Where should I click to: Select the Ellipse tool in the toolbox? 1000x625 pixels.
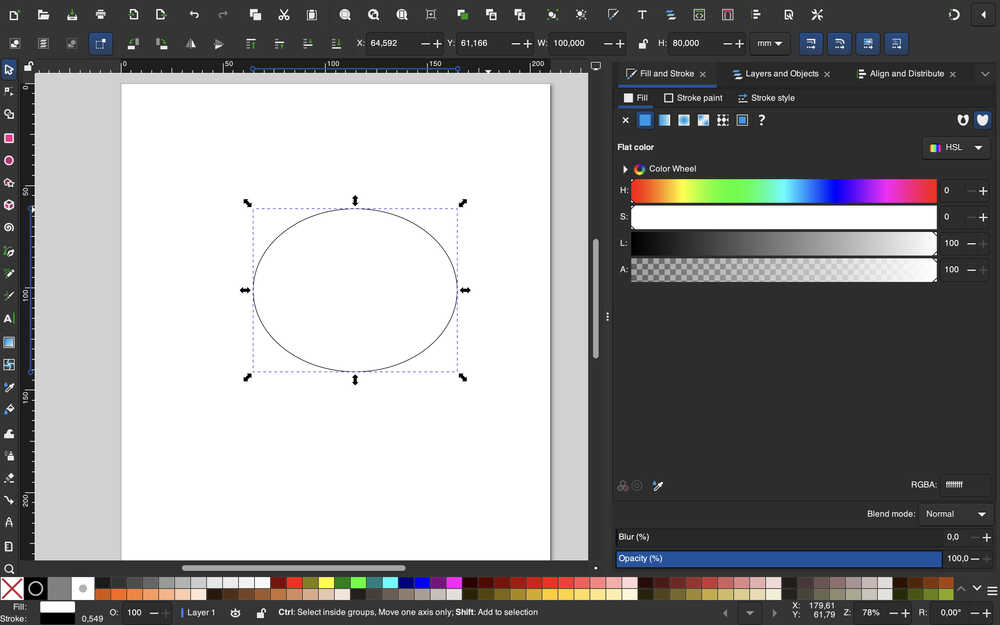point(9,160)
